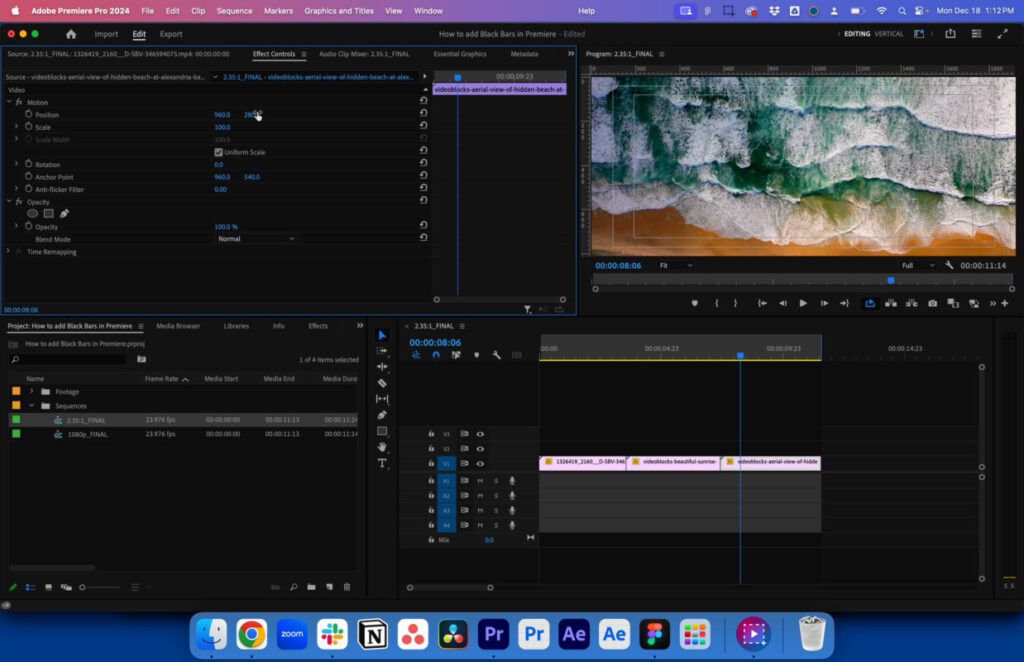Select the Ripple Edit tool
The height and width of the screenshot is (662, 1024).
click(x=382, y=367)
